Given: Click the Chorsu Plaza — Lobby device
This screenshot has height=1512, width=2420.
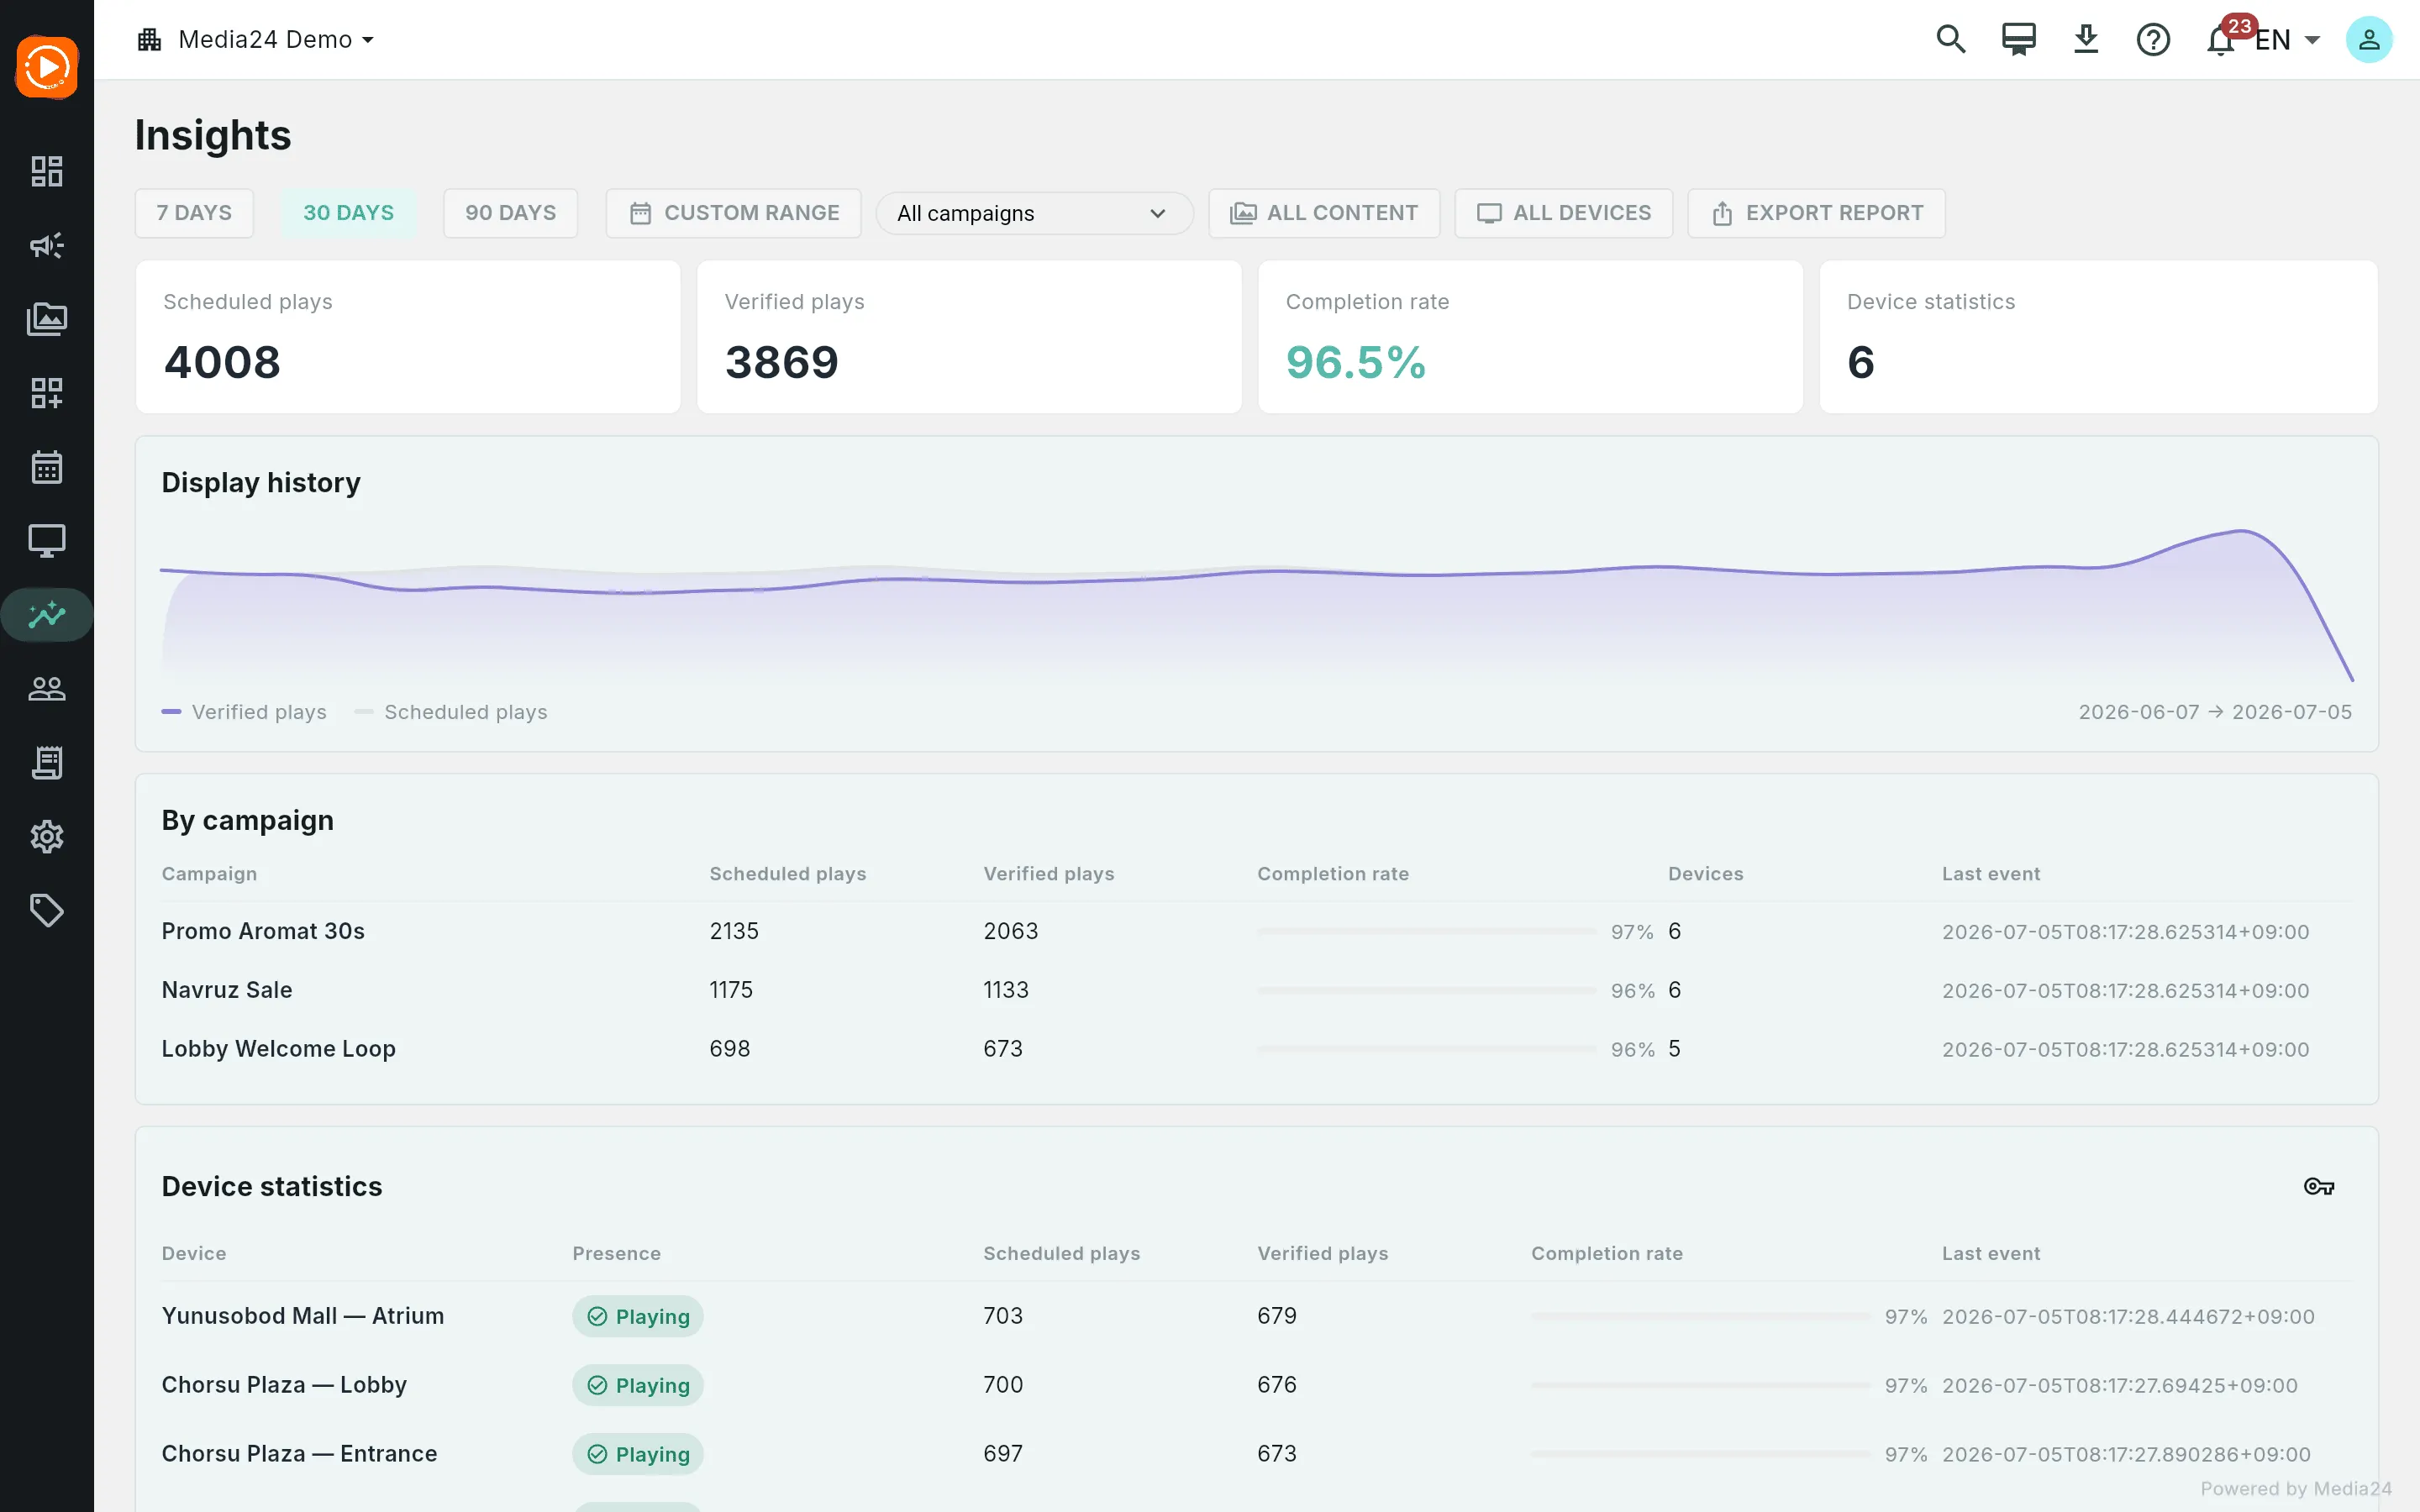Looking at the screenshot, I should [x=284, y=1385].
